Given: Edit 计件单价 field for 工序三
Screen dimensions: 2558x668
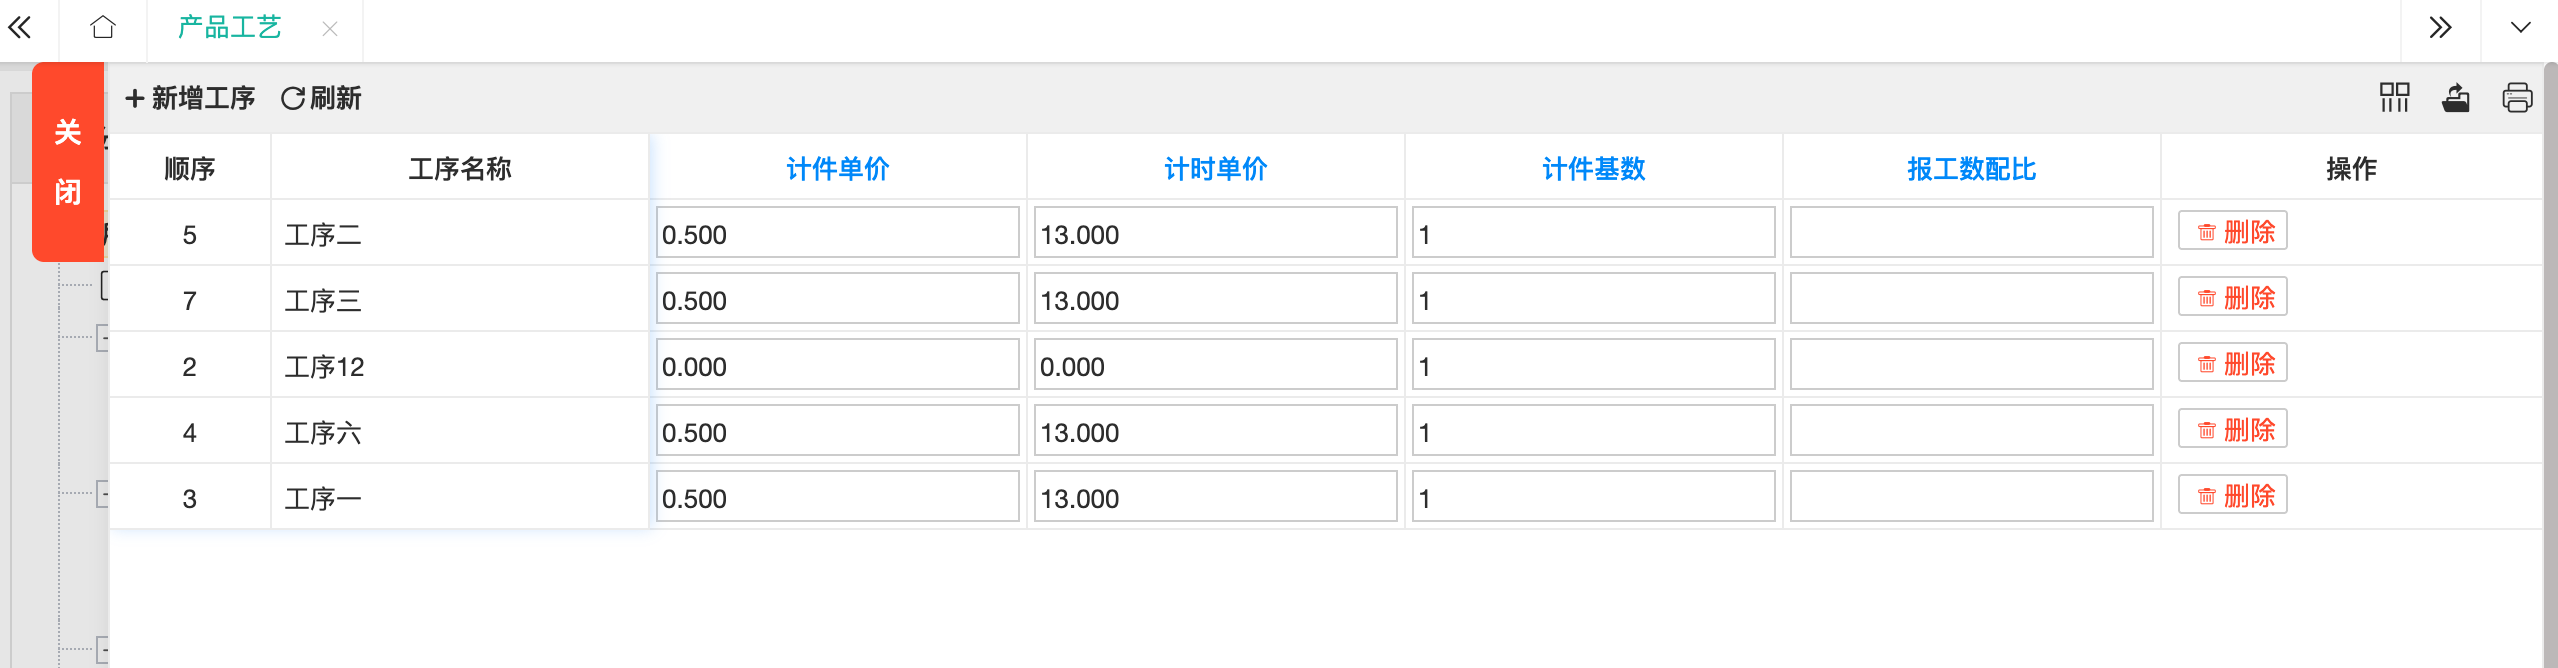Looking at the screenshot, I should click(x=837, y=300).
